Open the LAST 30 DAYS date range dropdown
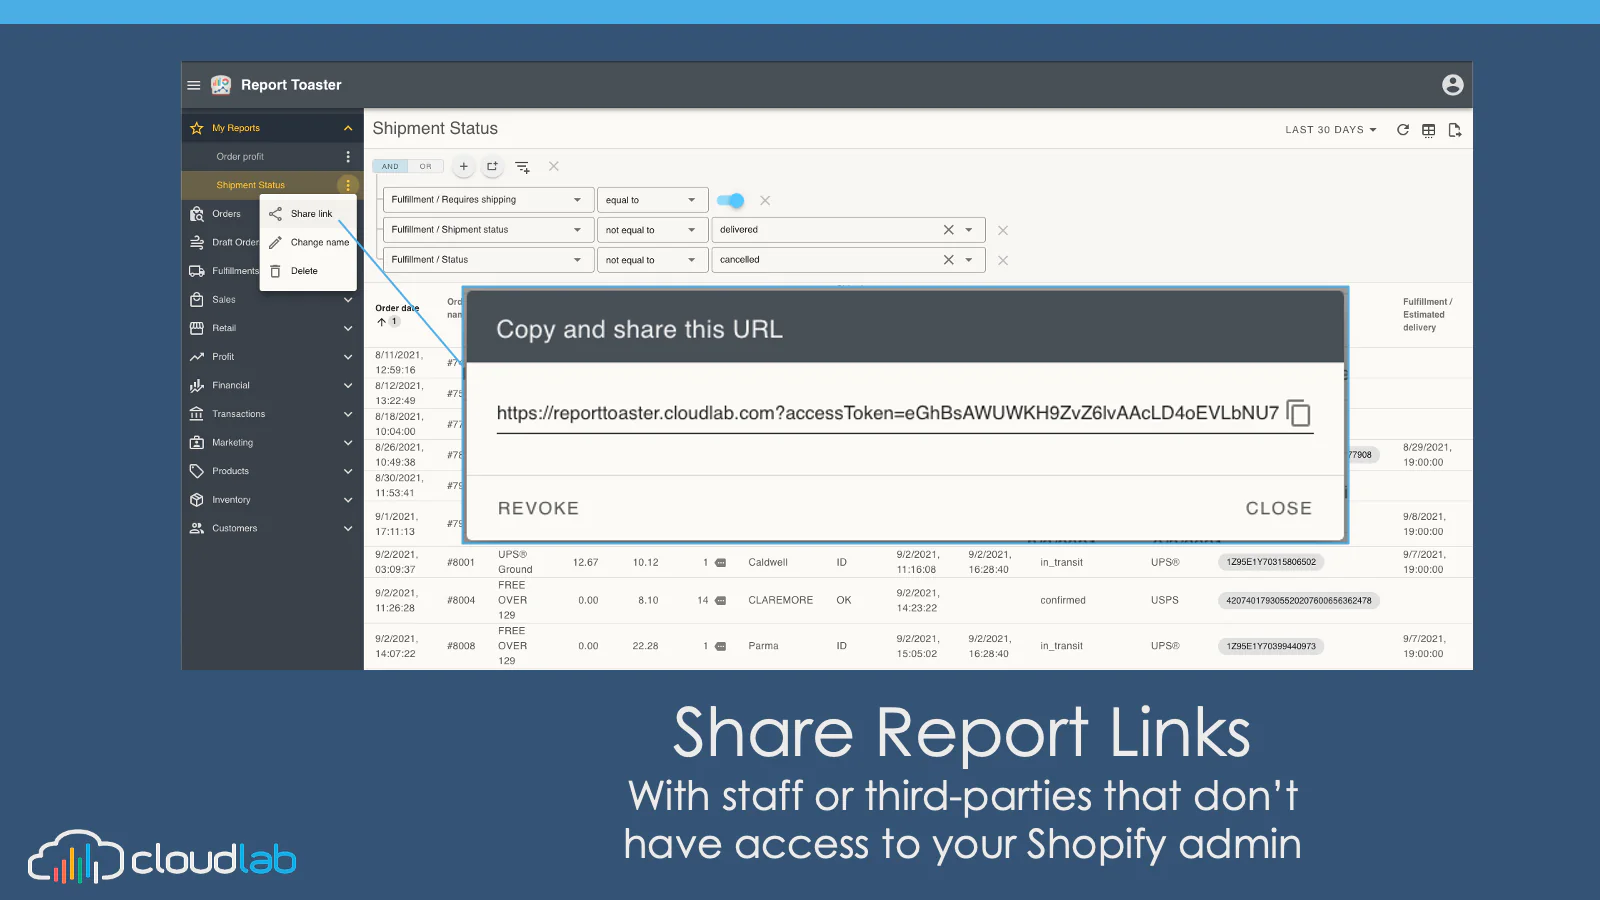1600x900 pixels. click(1331, 130)
